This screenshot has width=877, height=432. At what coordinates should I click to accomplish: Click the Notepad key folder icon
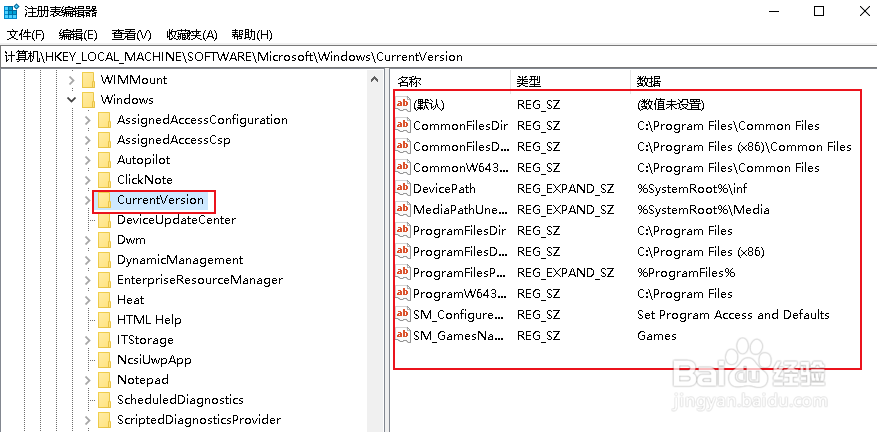tap(104, 380)
